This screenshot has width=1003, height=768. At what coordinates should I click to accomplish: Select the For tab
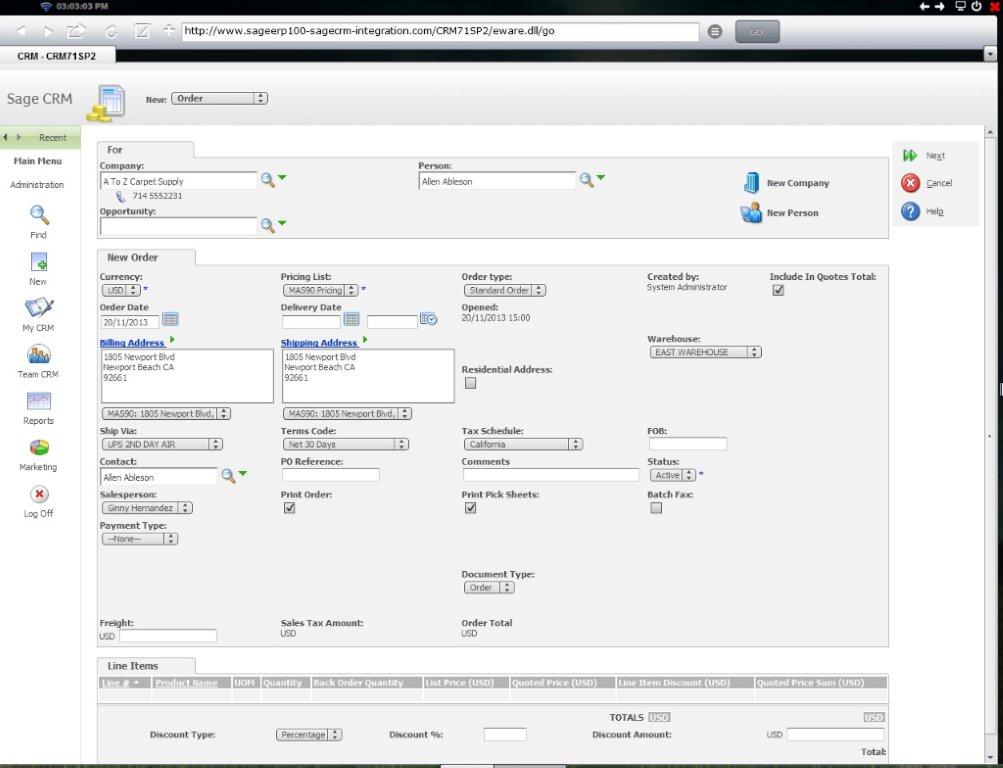click(x=145, y=150)
